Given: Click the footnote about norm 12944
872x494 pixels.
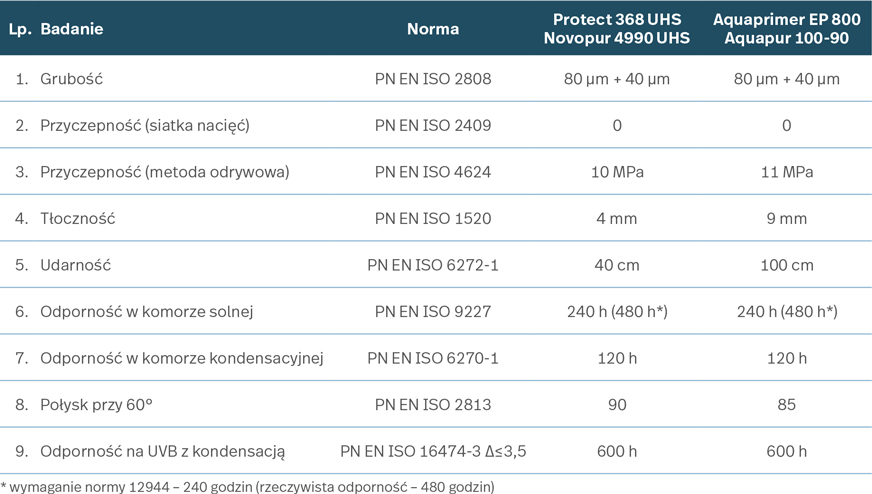Looking at the screenshot, I should click(x=247, y=486).
